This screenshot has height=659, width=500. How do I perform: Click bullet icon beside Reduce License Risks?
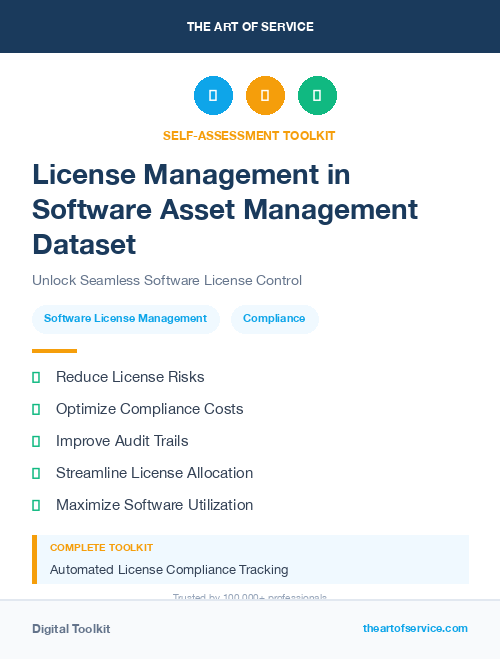36,377
